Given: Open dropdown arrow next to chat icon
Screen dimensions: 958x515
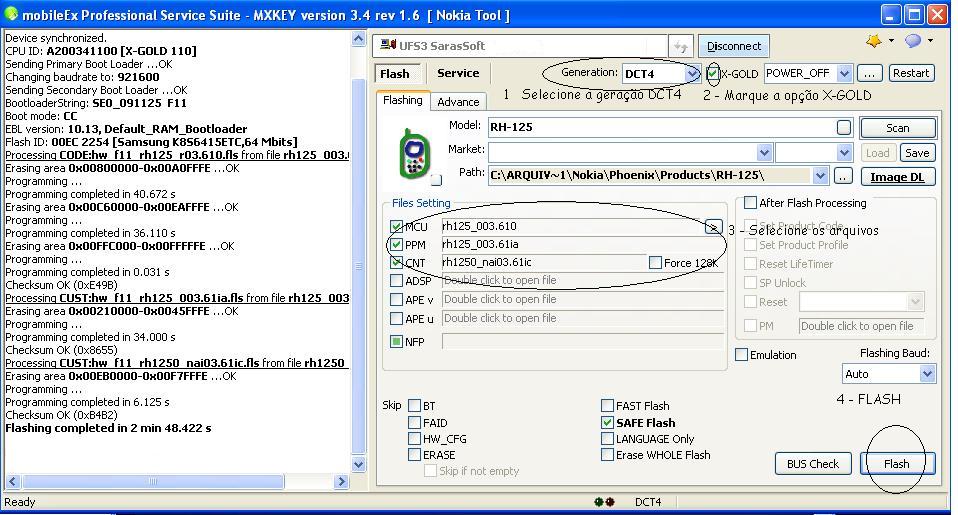Looking at the screenshot, I should (x=931, y=41).
